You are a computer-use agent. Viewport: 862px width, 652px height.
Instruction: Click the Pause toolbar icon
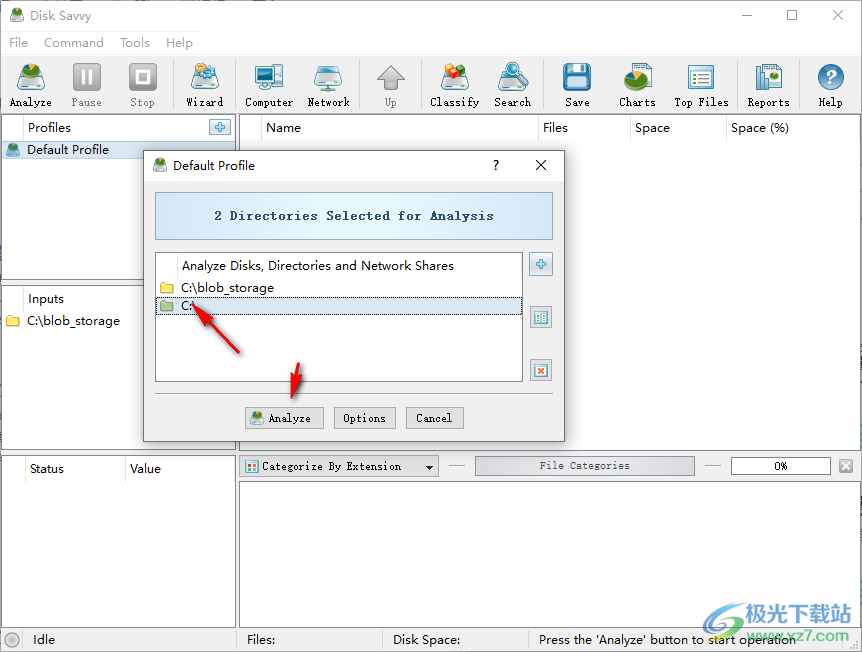point(86,85)
